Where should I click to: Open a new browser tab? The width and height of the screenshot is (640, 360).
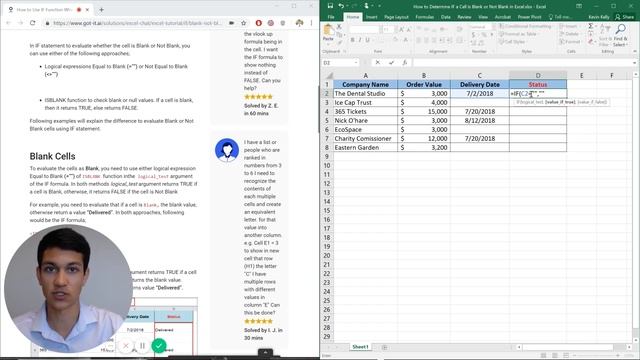pos(101,9)
